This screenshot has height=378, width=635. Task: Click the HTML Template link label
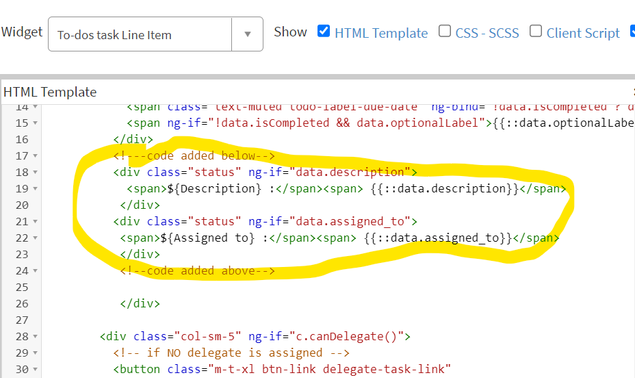(381, 33)
